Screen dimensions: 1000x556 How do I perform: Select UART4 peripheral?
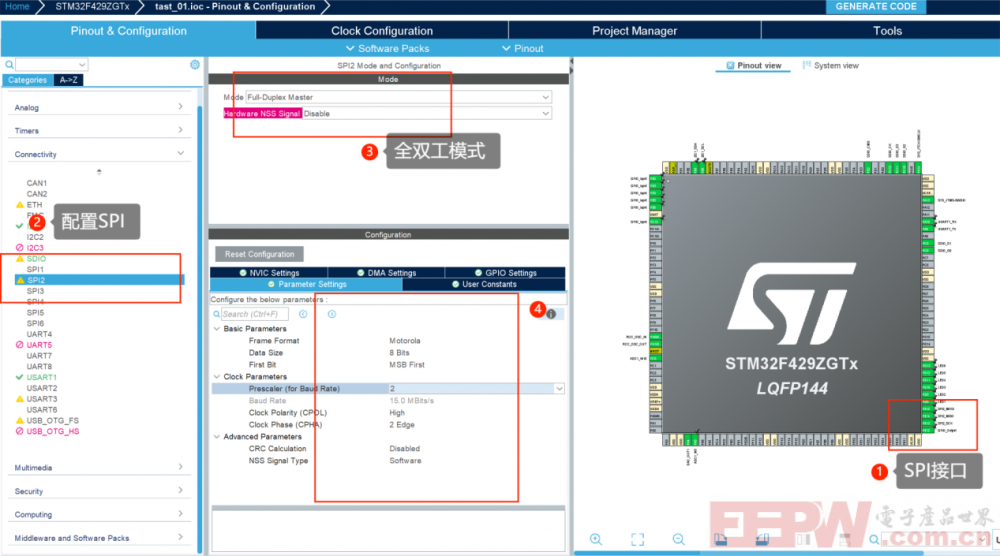39,334
